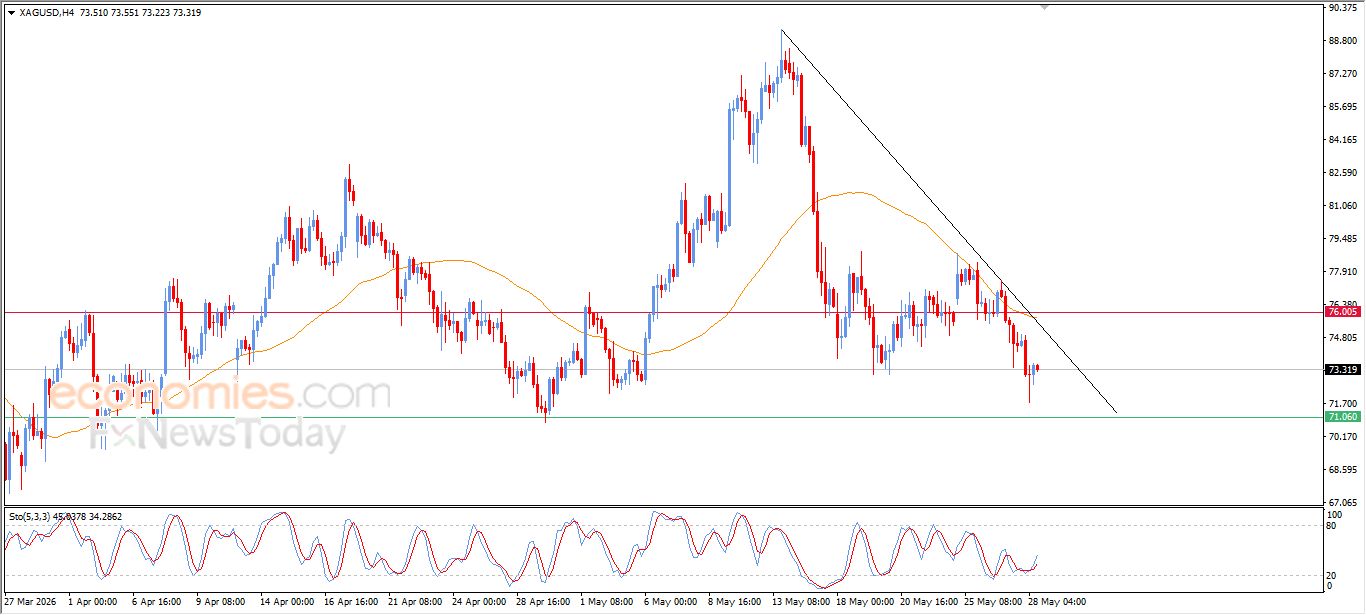Image resolution: width=1366 pixels, height=615 pixels.
Task: Click the 13 May 08:00 time label
Action: pyautogui.click(x=801, y=603)
